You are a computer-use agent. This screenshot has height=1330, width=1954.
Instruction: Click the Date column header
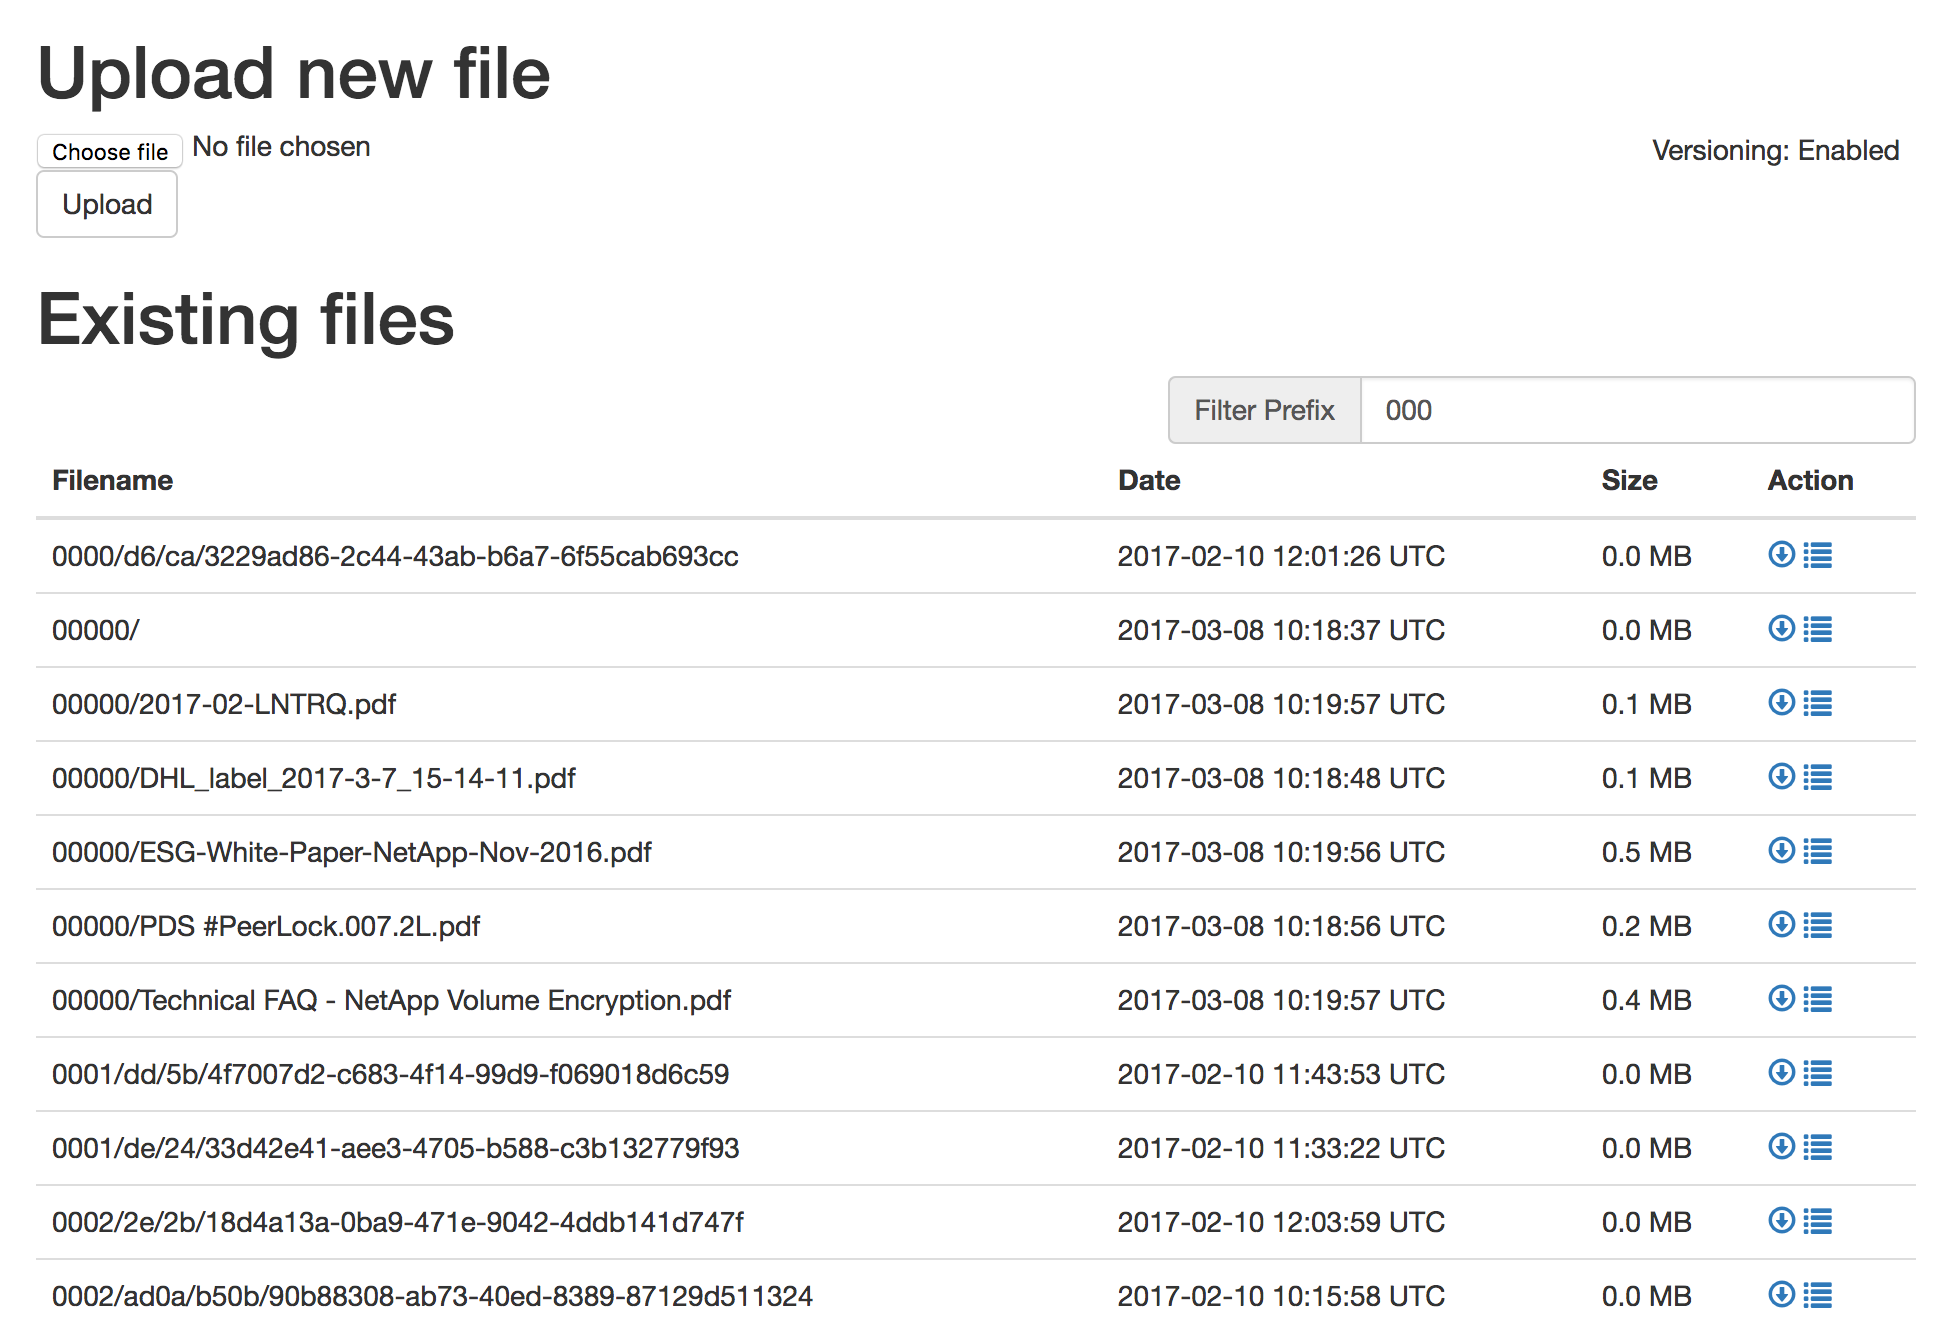coord(1148,480)
